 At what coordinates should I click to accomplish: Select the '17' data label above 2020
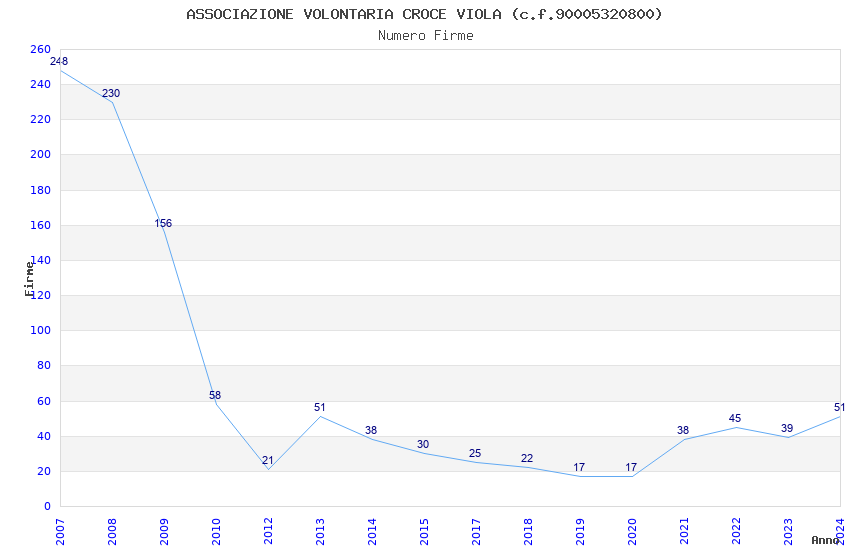pos(631,467)
